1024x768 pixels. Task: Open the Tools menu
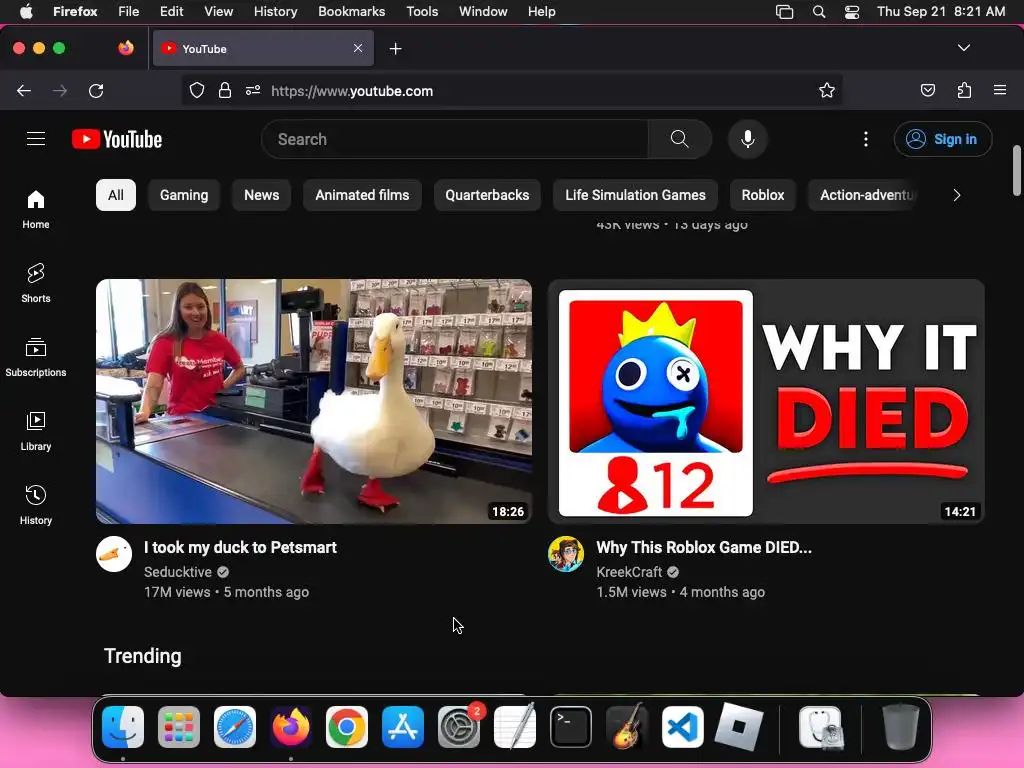point(422,12)
